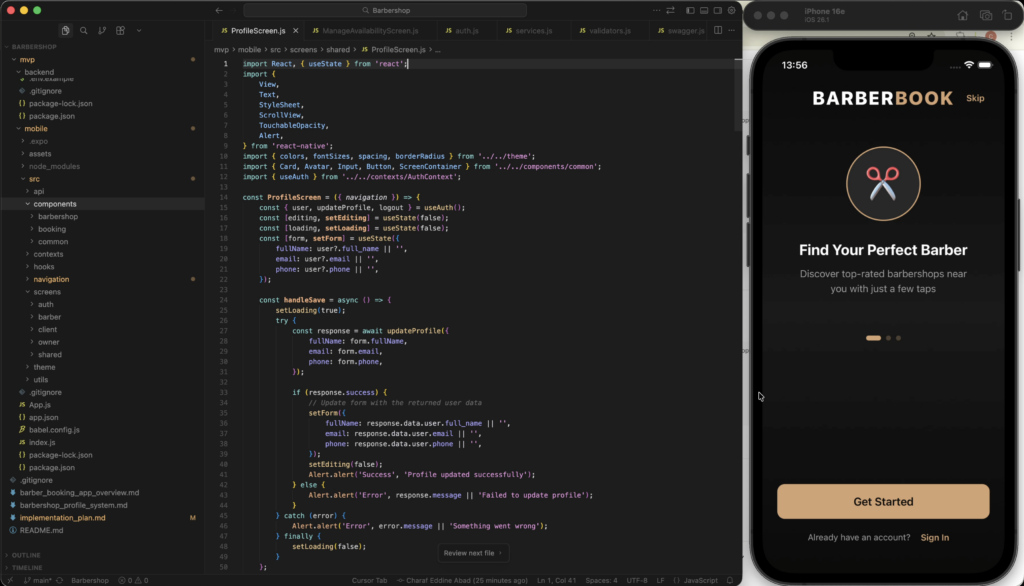
Task: Expand the navigation folder
Action: (51, 279)
